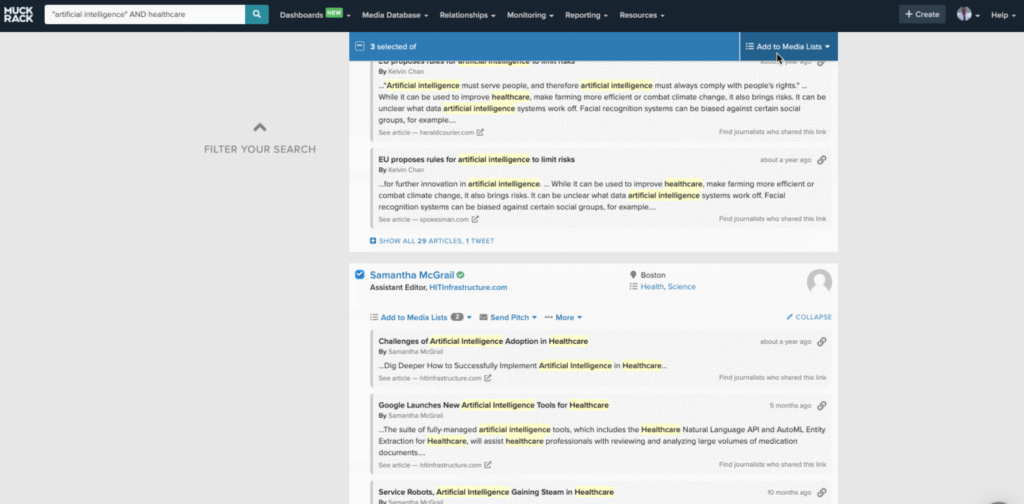The height and width of the screenshot is (504, 1024).
Task: Click the Science beat link
Action: pyautogui.click(x=682, y=287)
